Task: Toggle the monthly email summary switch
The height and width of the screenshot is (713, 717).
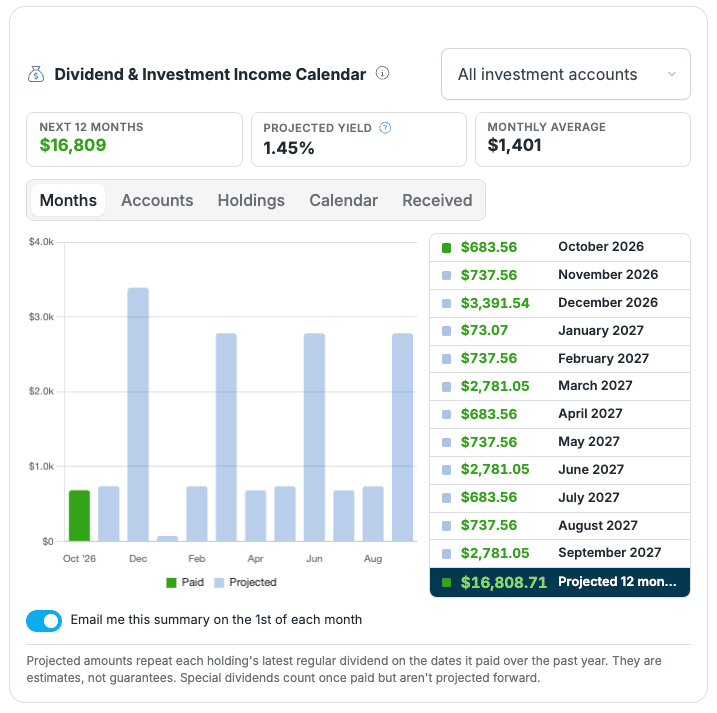Action: tap(44, 621)
